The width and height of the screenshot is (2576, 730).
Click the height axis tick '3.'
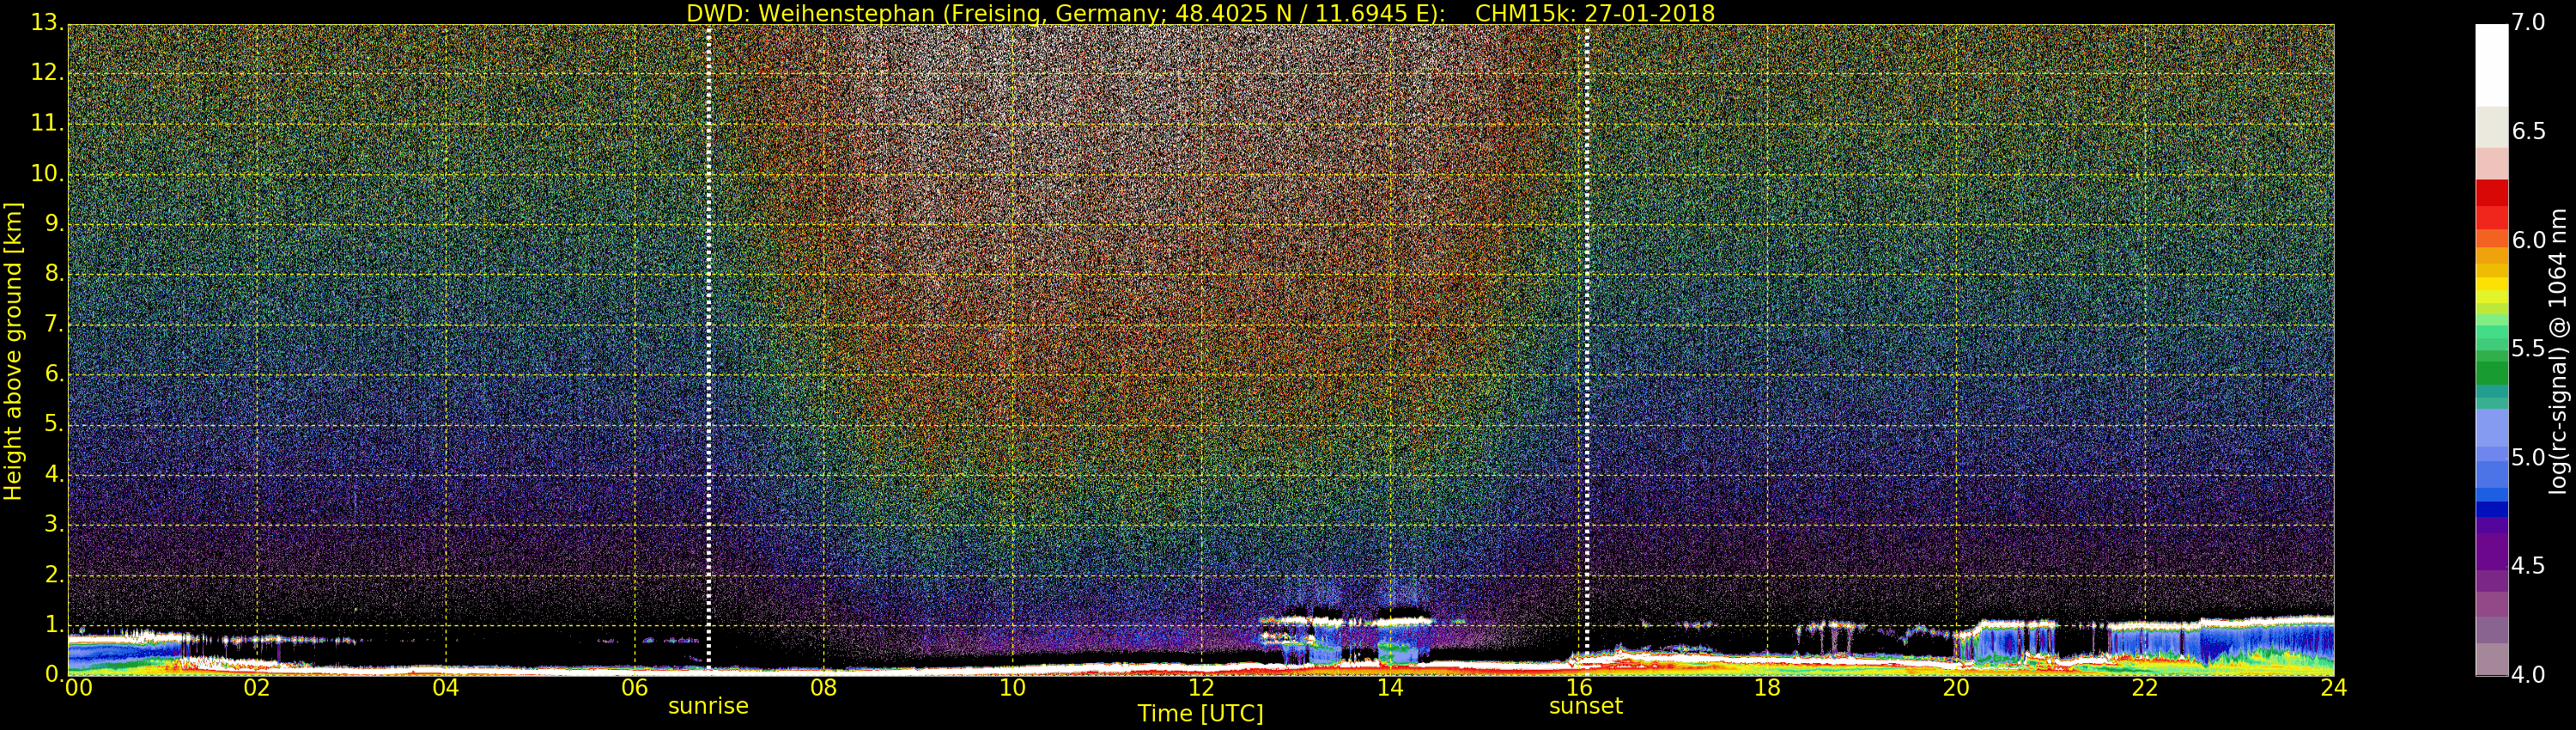pyautogui.click(x=54, y=524)
